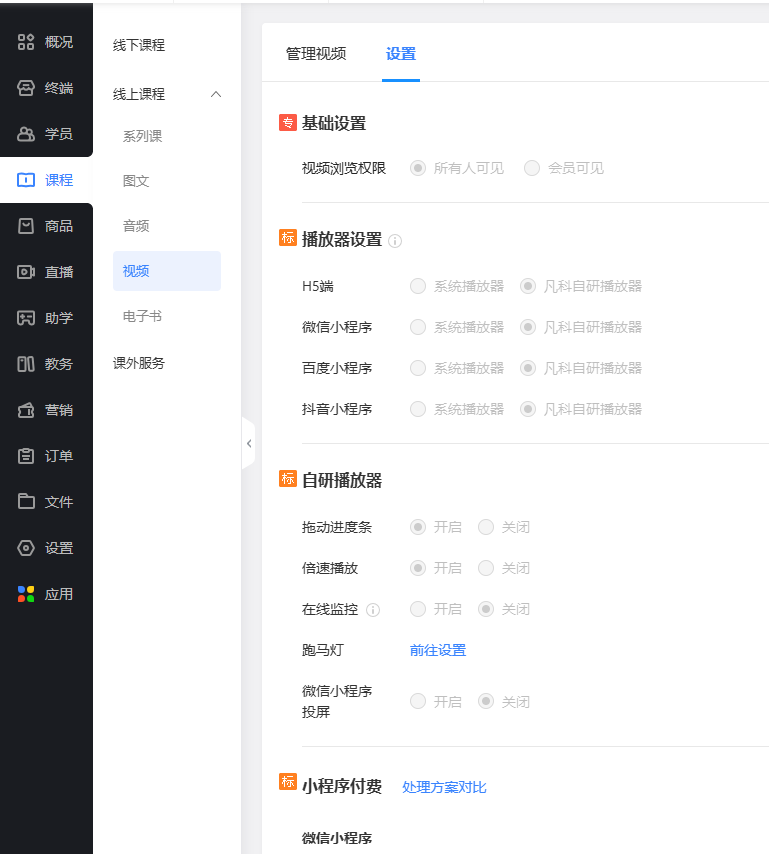Collapse the 线上课程 menu chevron
The height and width of the screenshot is (854, 769).
pos(216,94)
